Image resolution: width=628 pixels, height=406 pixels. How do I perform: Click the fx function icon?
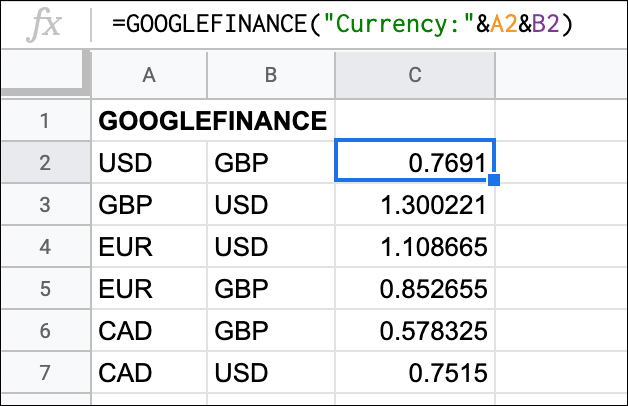(x=46, y=25)
